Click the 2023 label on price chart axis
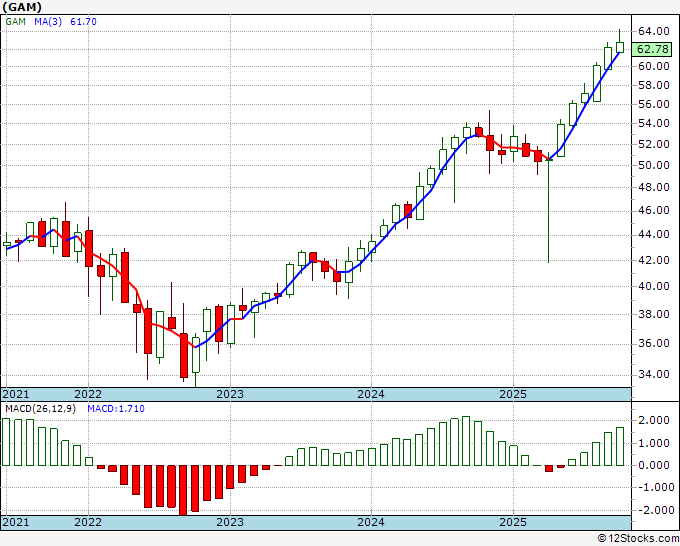The image size is (680, 546). point(230,394)
